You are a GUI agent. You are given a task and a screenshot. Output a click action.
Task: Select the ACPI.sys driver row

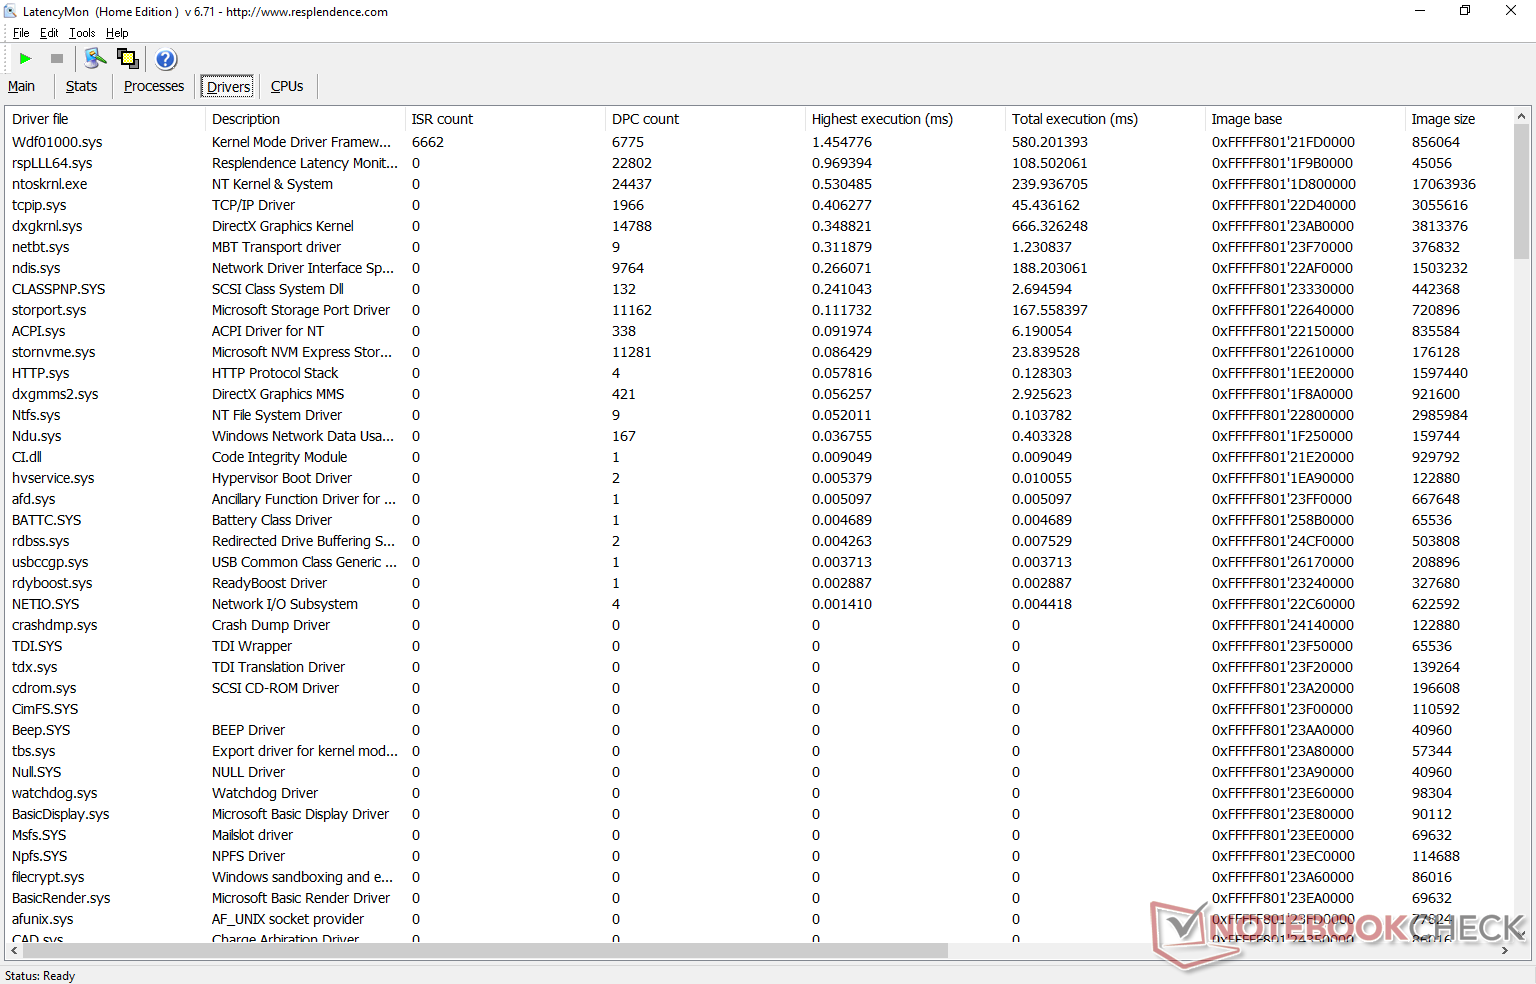(758, 331)
